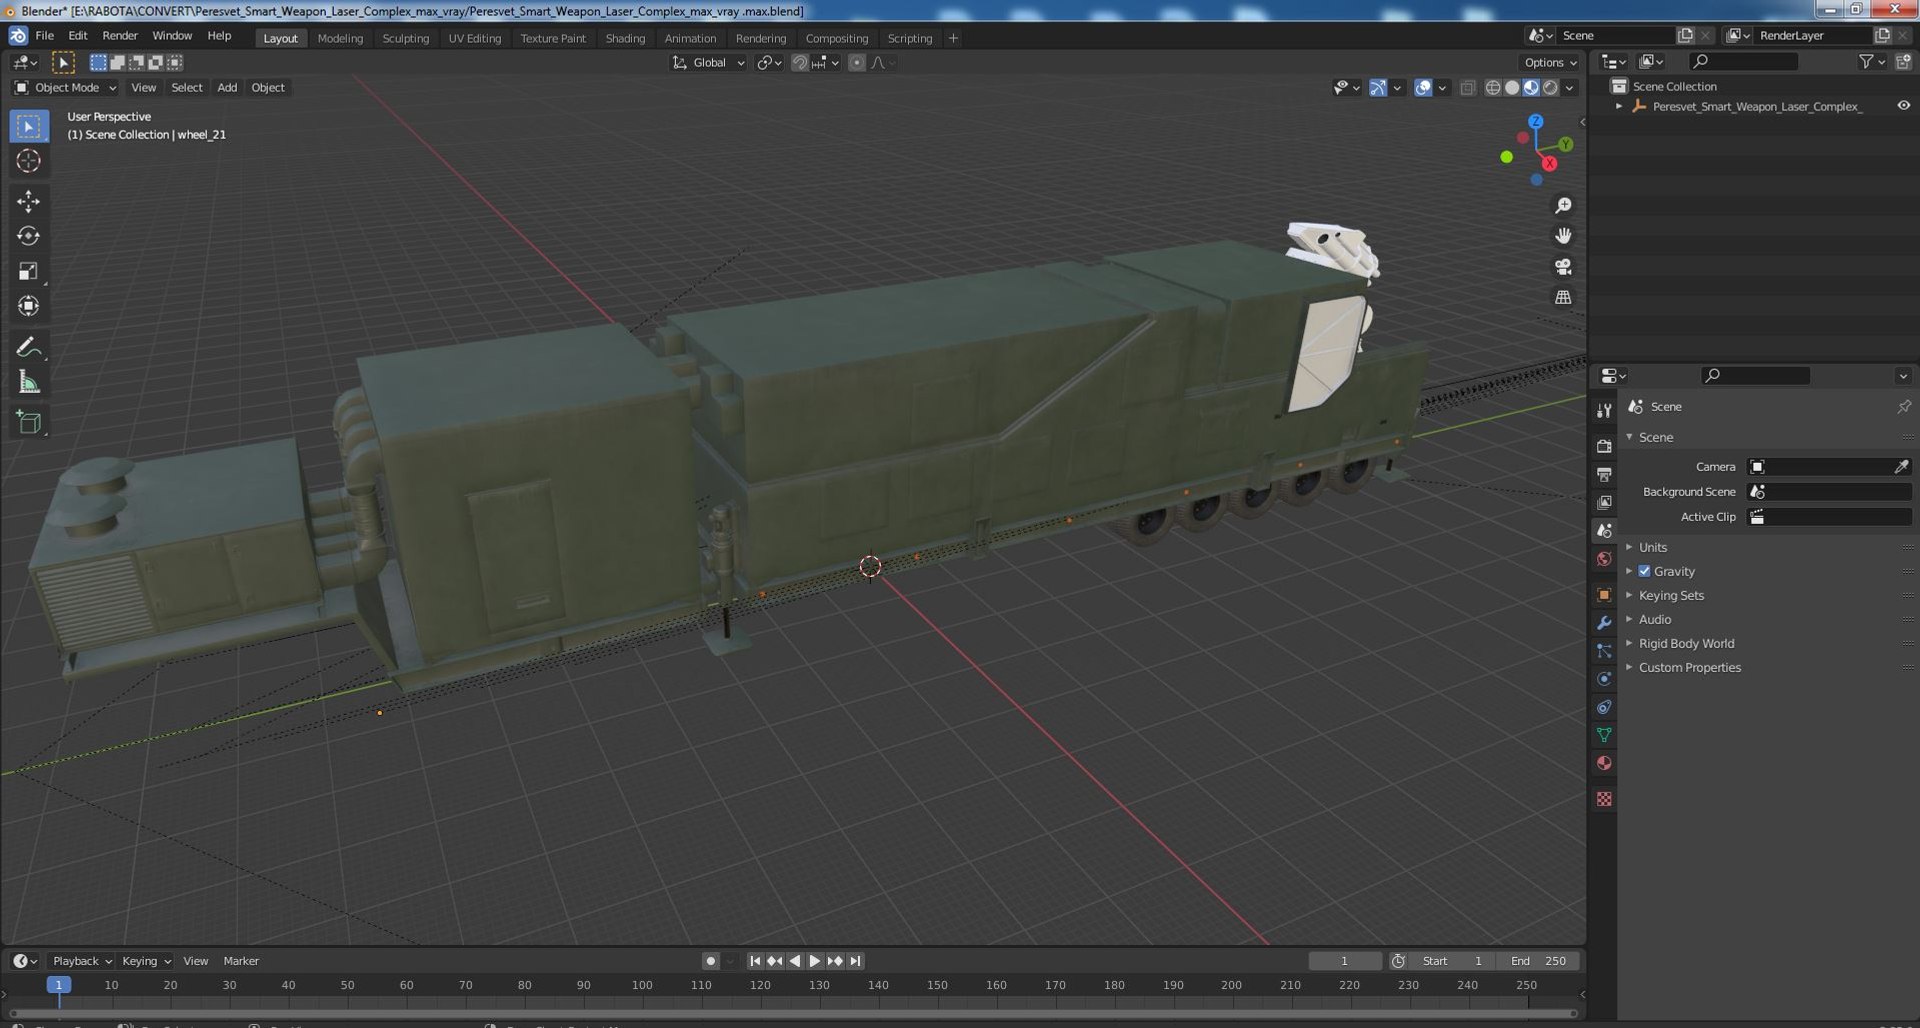
Task: Toggle camera view icon
Action: (1563, 267)
